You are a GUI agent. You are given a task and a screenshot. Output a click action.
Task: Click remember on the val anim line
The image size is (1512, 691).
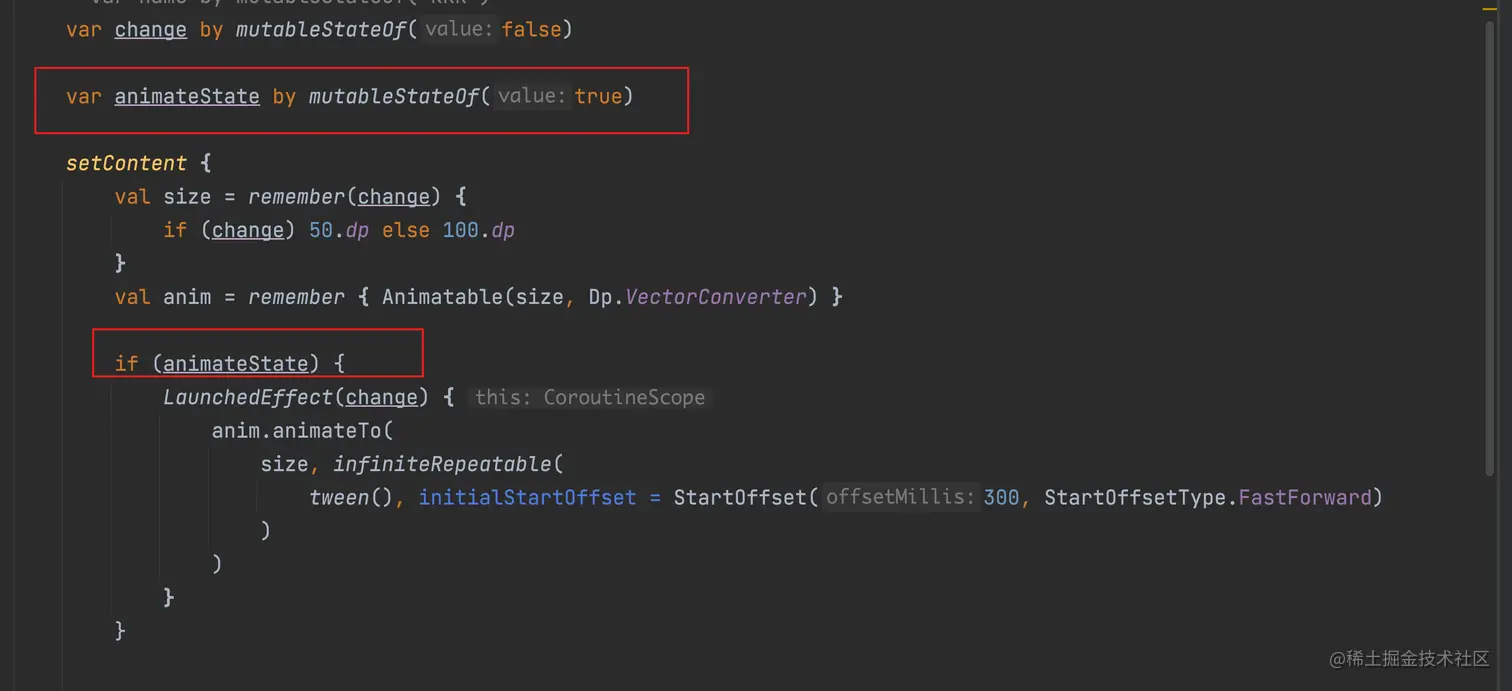click(296, 296)
